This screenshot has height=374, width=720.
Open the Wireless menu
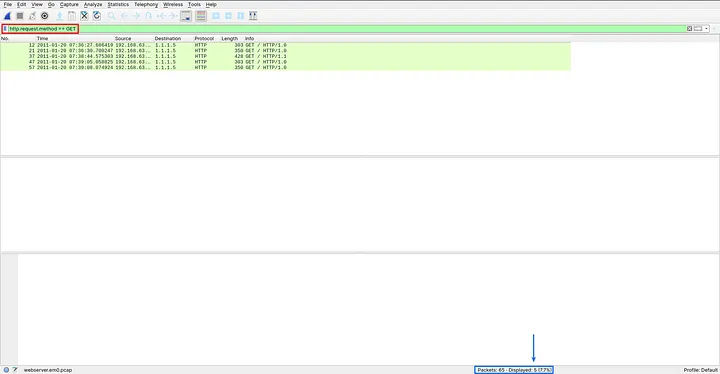173,5
